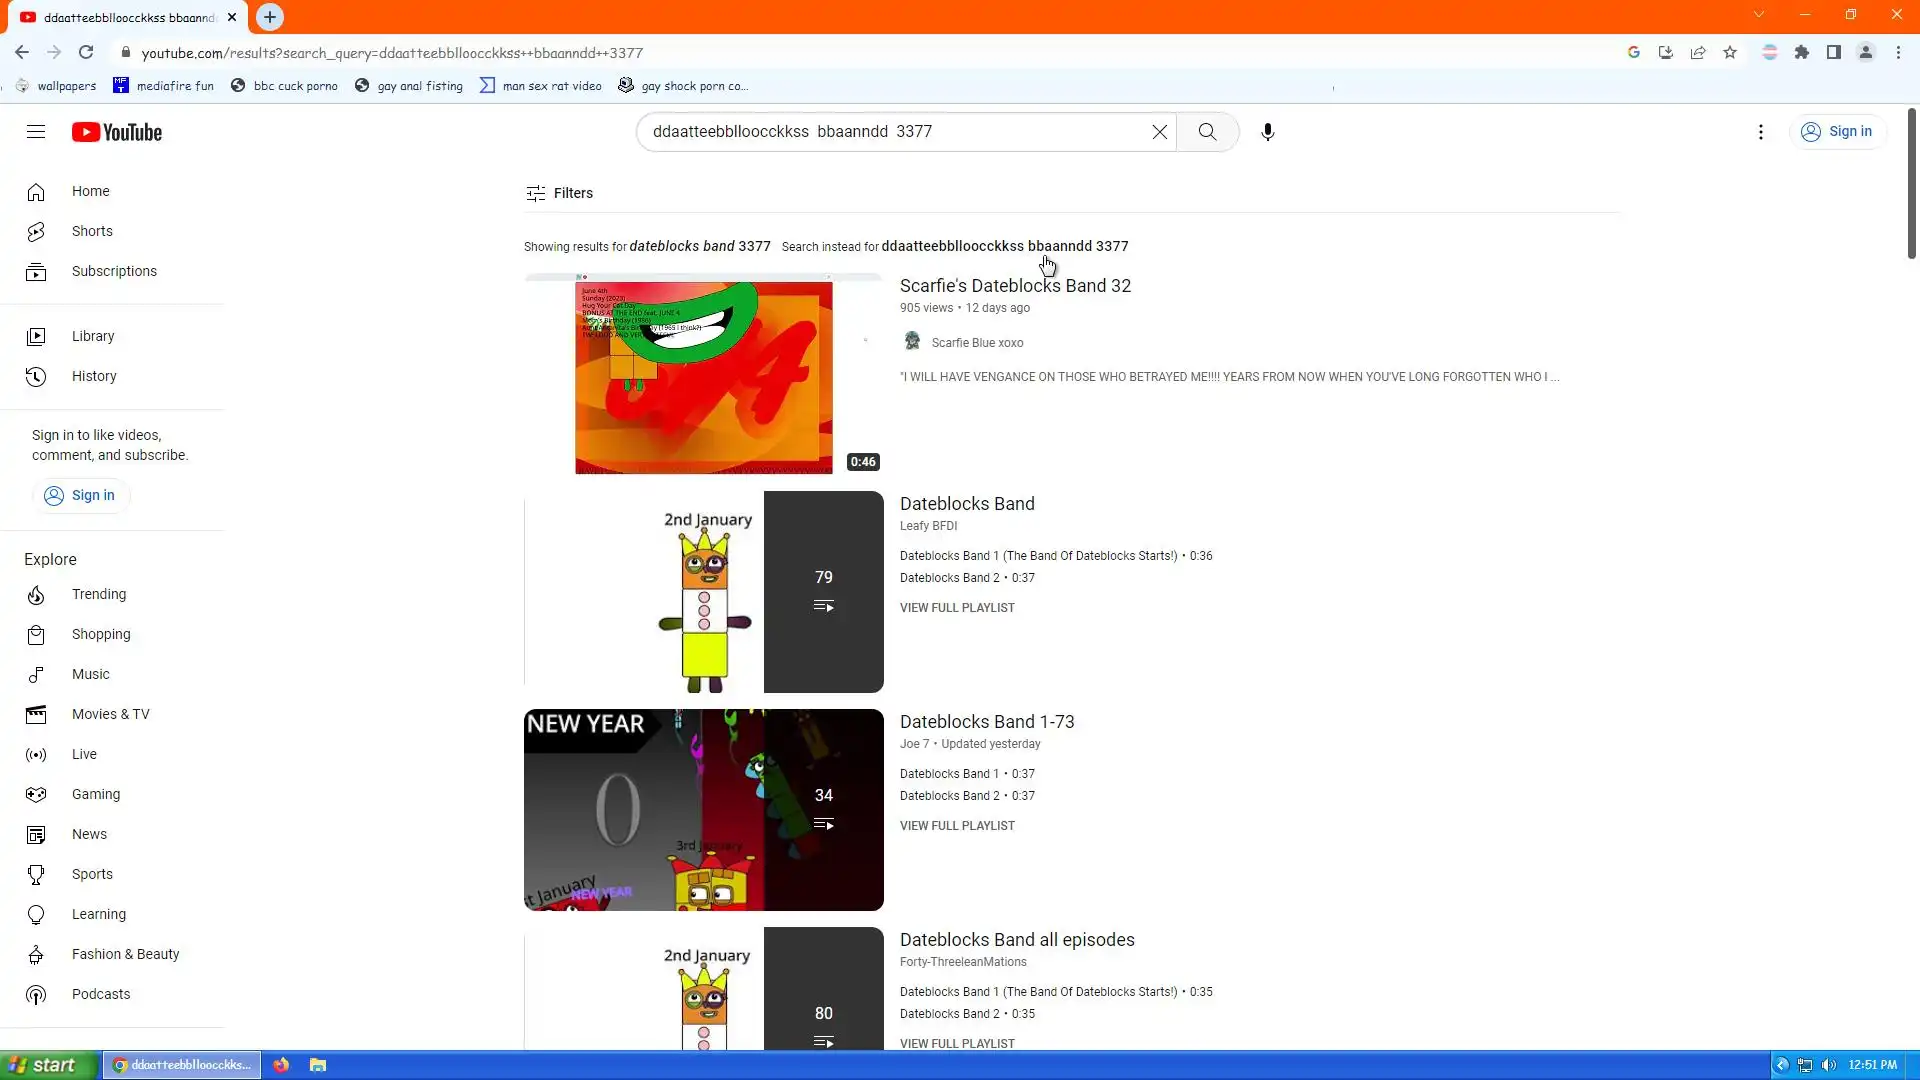Image resolution: width=1920 pixels, height=1080 pixels.
Task: Bookmark this page with the star icon
Action: tap(1730, 53)
